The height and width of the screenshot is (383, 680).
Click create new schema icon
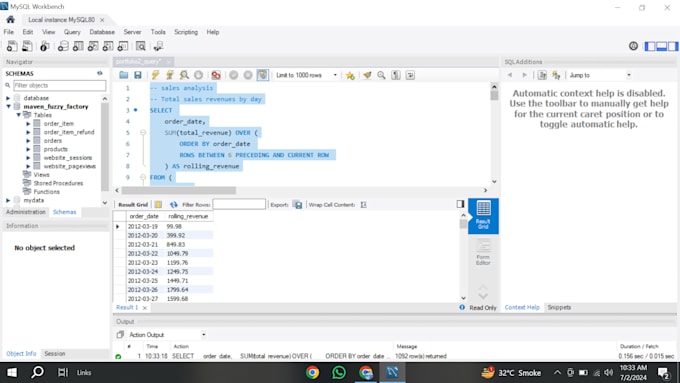coord(63,46)
